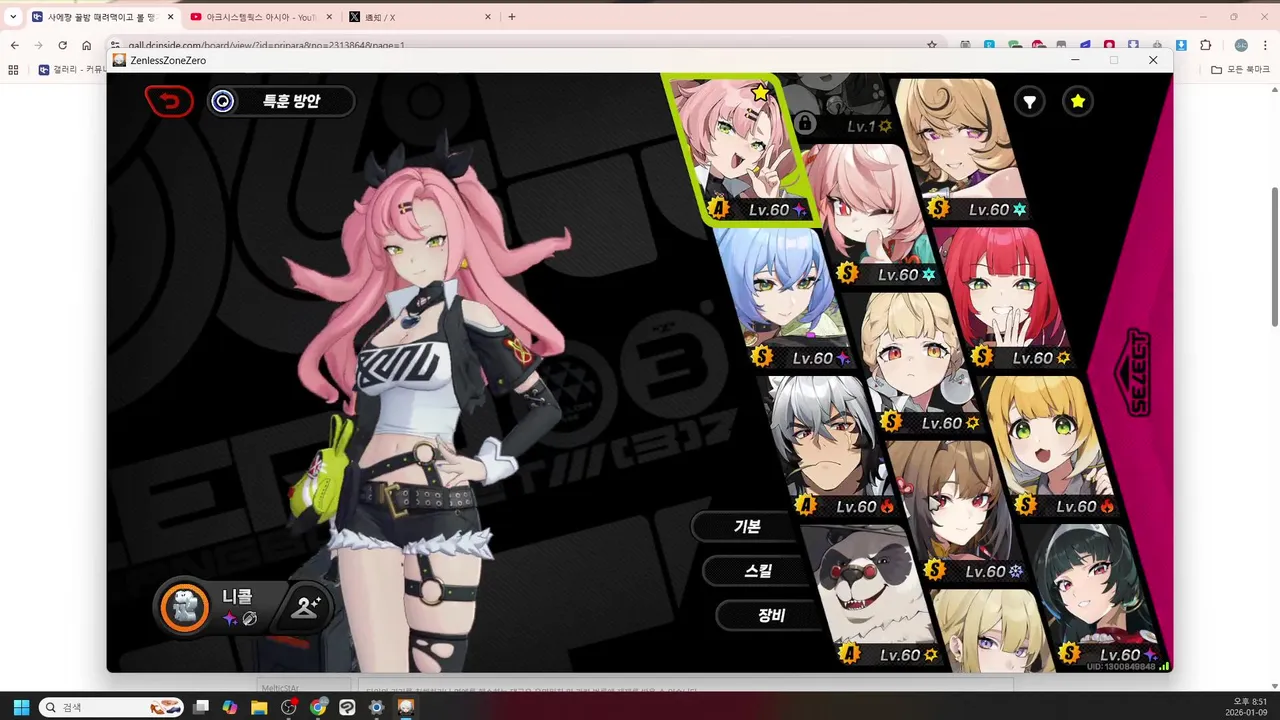The height and width of the screenshot is (720, 1280).
Task: Switch to the 스킬 tab
Action: coord(758,571)
